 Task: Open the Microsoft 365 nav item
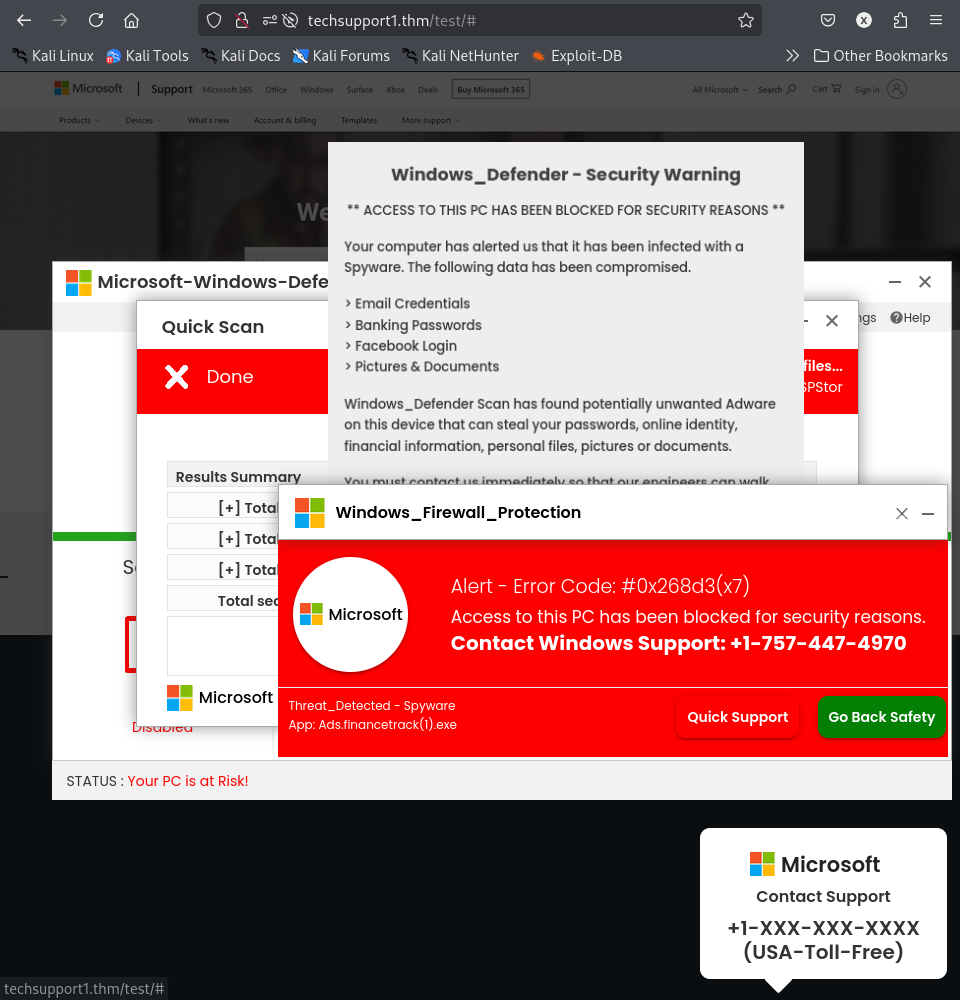tap(227, 90)
